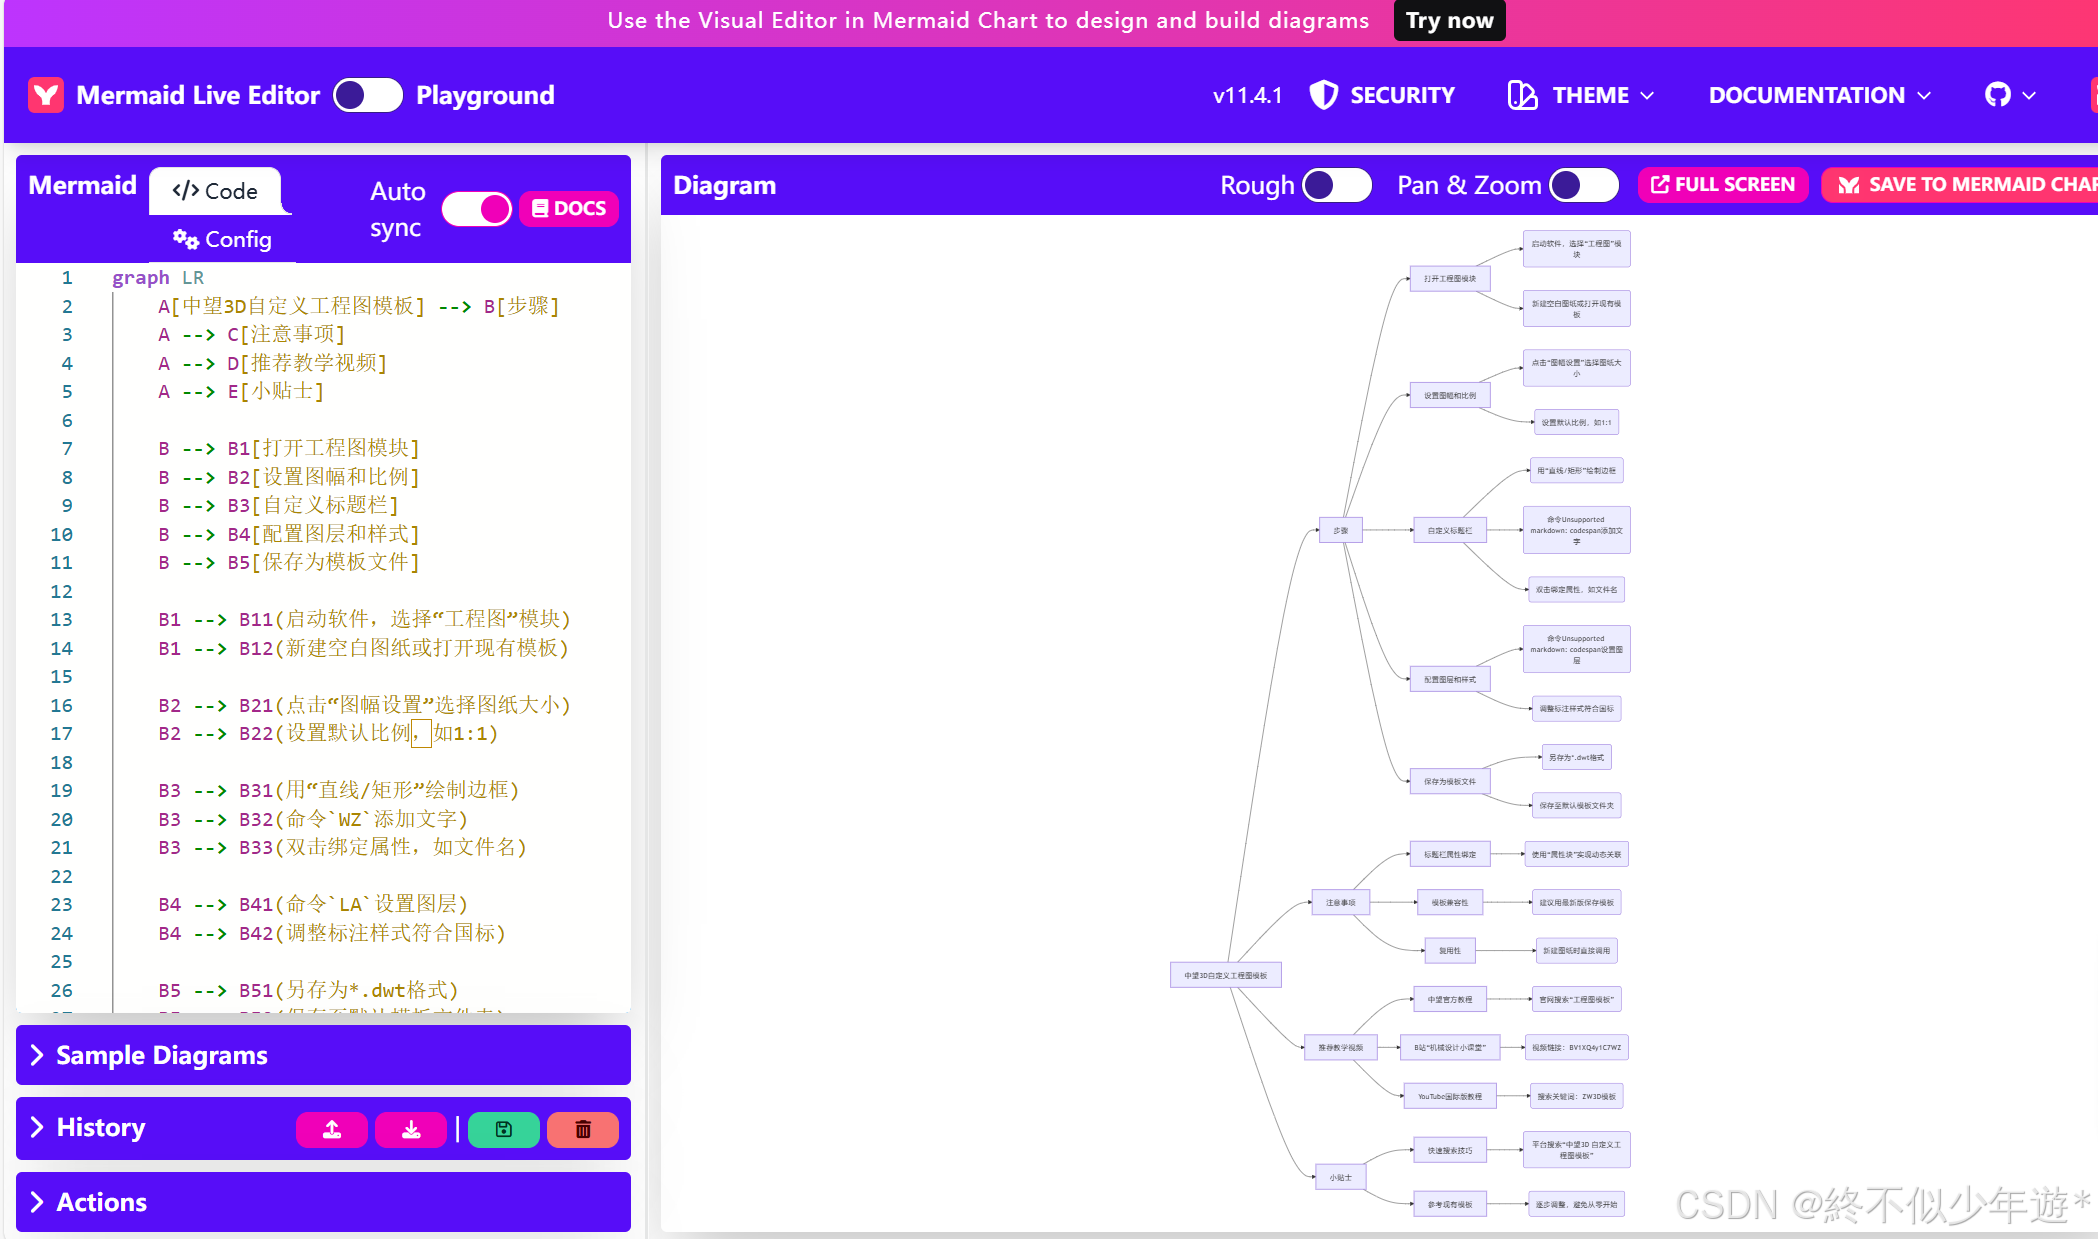Open the Theme dropdown
The height and width of the screenshot is (1239, 2098).
1581,95
